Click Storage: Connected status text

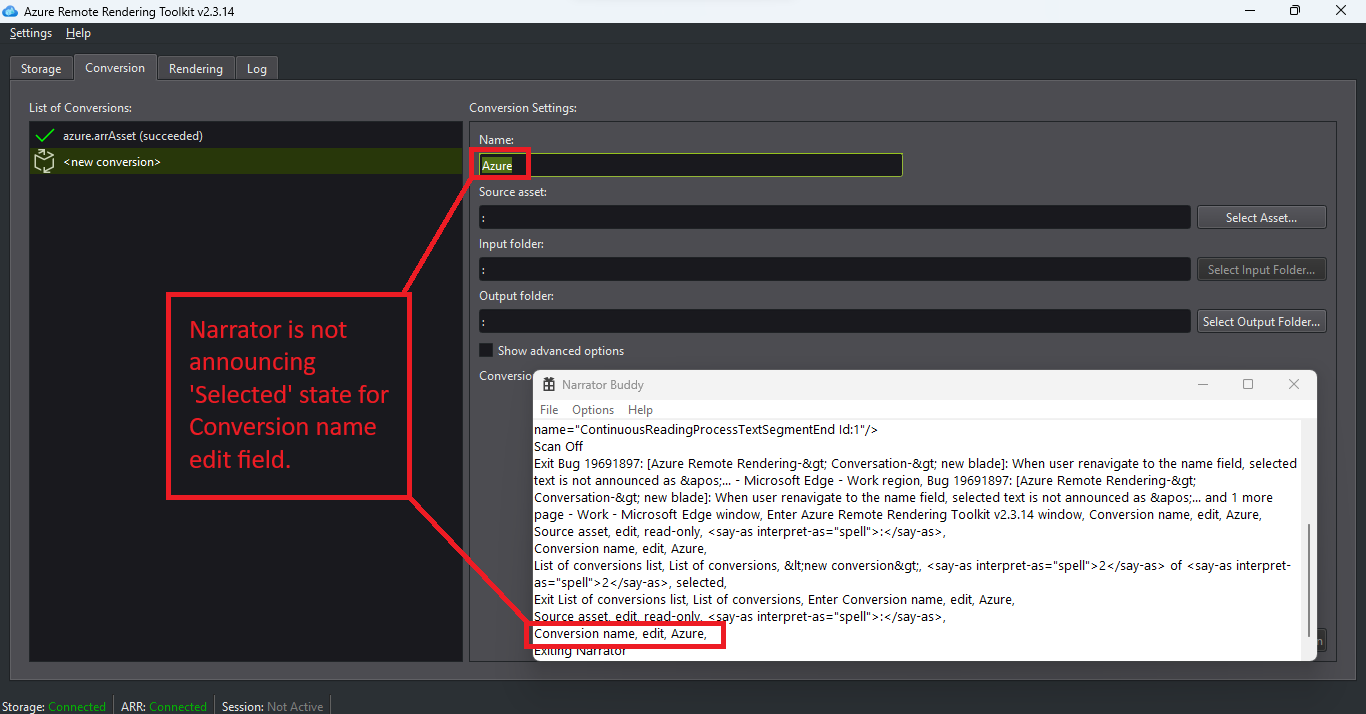[55, 706]
